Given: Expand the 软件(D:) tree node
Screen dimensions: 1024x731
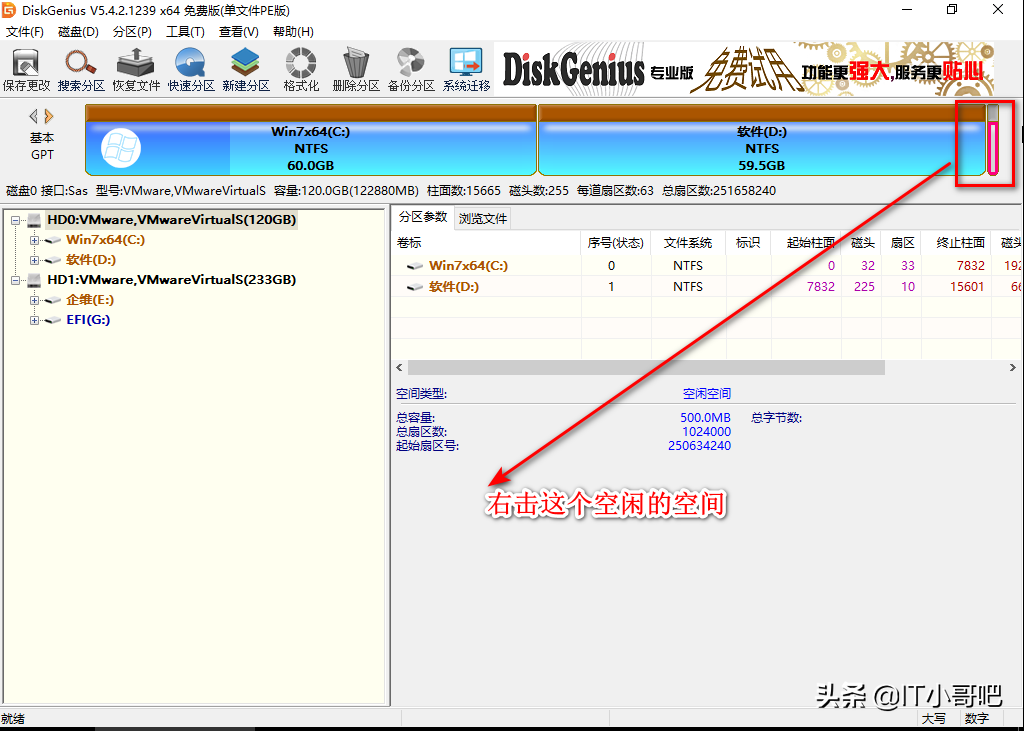Looking at the screenshot, I should click(34, 260).
